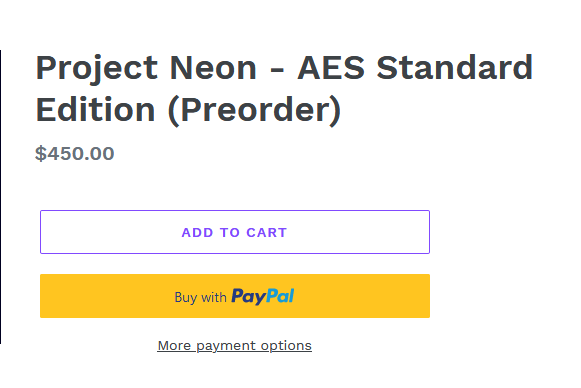
Task: Click the dollar sign of the price
Action: tap(40, 153)
